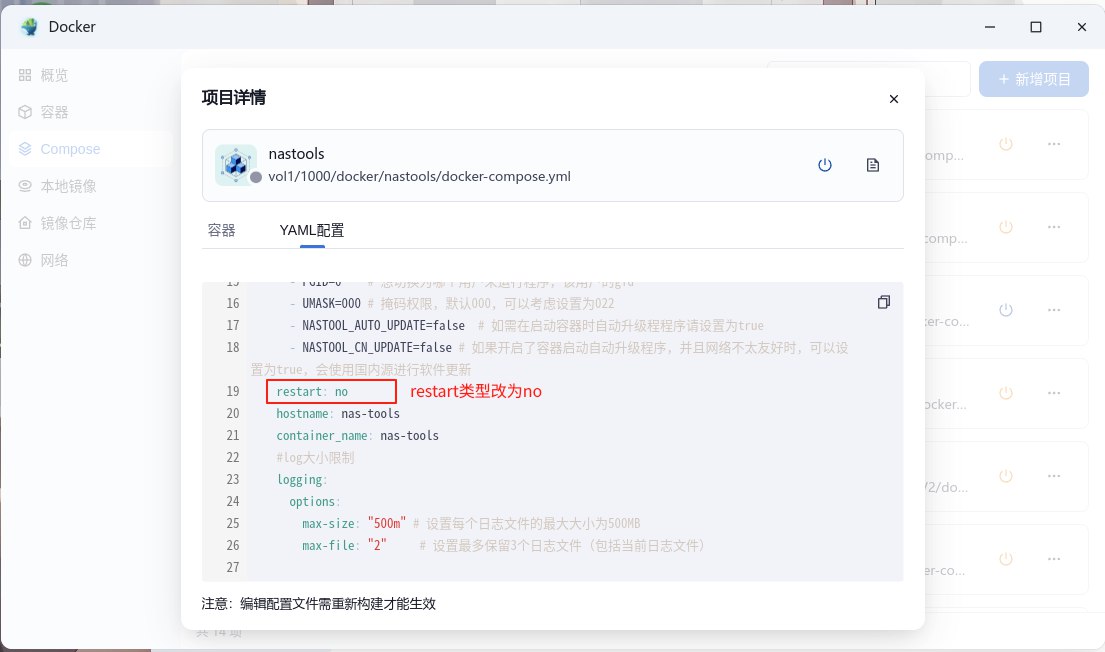
Task: Select Compose in the sidebar
Action: click(x=70, y=149)
